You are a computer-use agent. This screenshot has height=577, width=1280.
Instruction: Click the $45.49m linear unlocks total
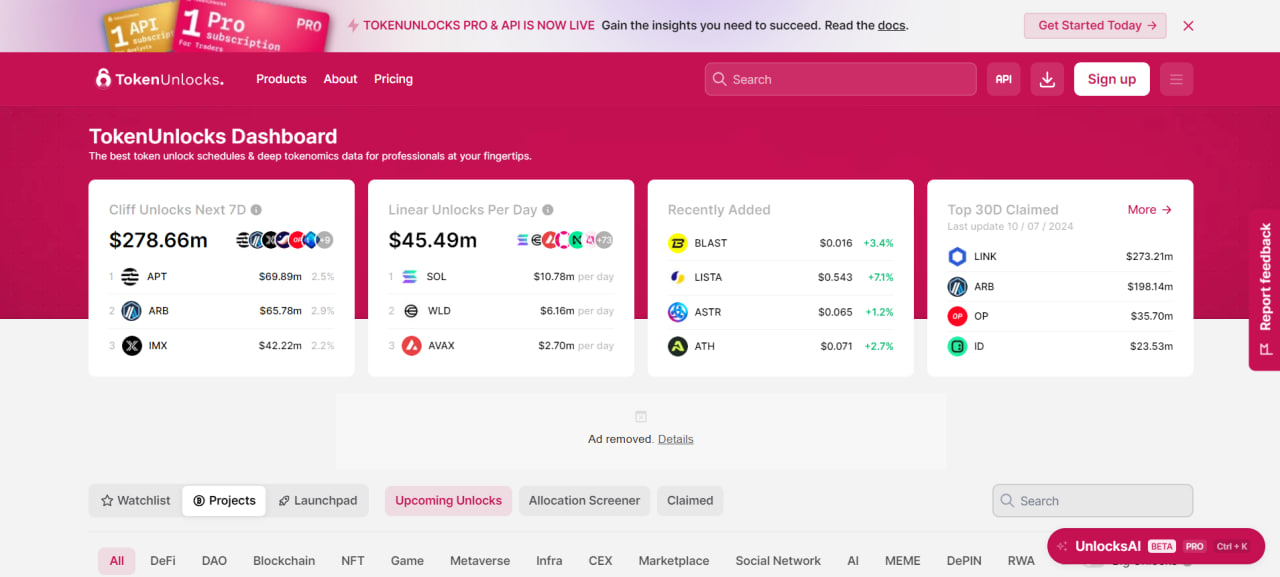coord(433,240)
